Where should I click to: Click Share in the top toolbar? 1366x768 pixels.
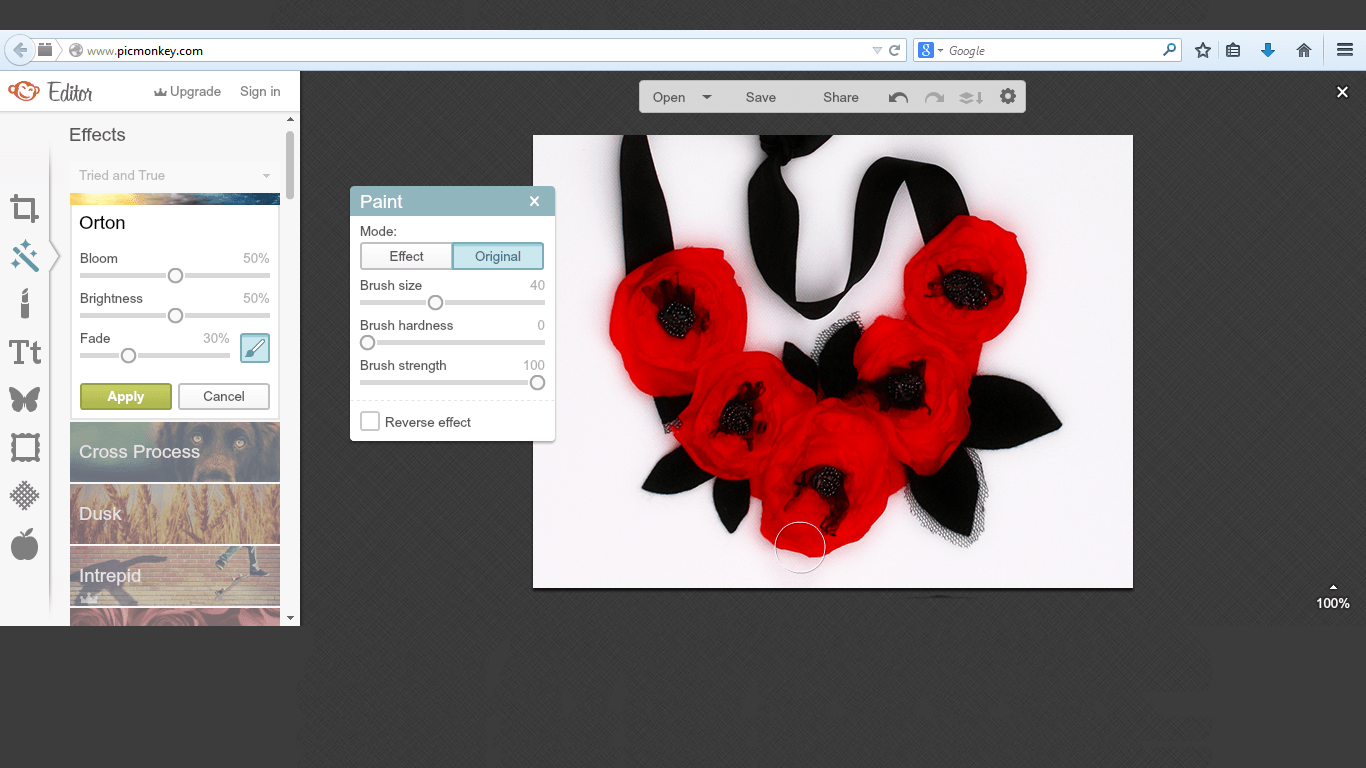click(840, 97)
